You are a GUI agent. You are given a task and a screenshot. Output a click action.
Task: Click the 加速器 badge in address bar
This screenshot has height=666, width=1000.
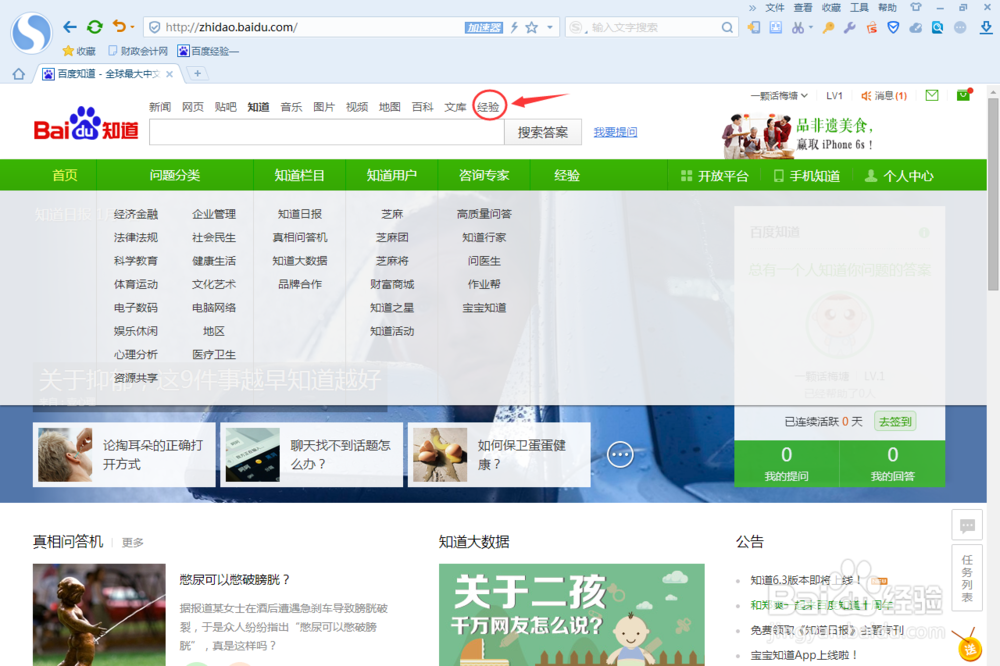click(x=483, y=27)
